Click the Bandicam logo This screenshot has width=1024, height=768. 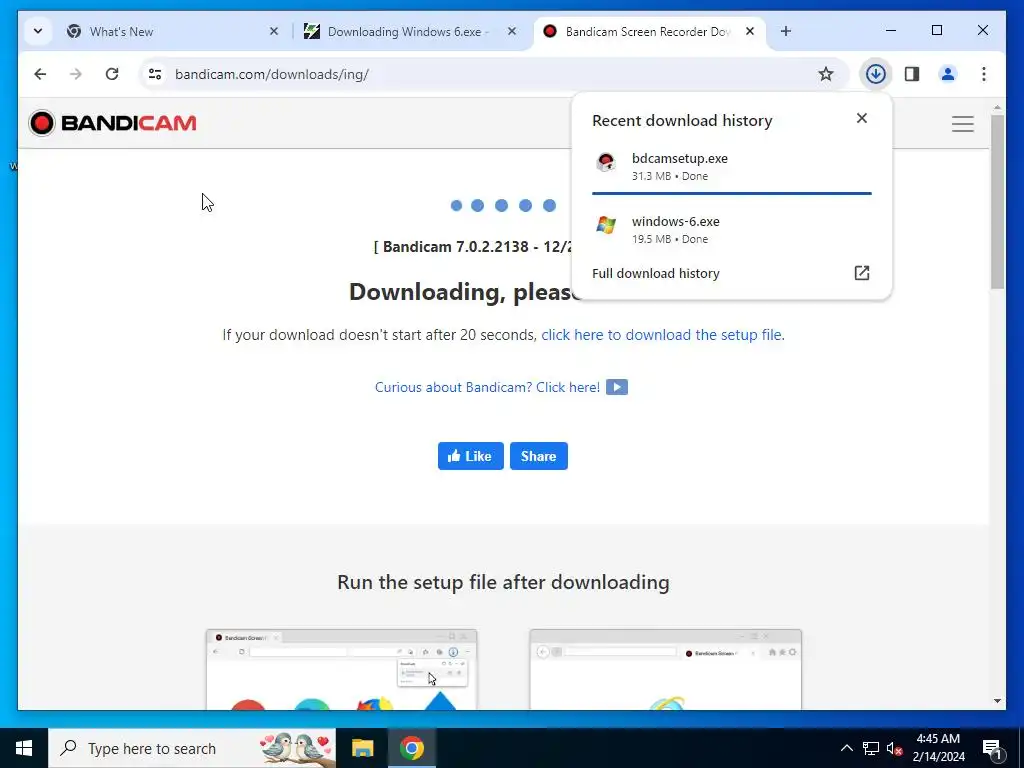pyautogui.click(x=112, y=123)
